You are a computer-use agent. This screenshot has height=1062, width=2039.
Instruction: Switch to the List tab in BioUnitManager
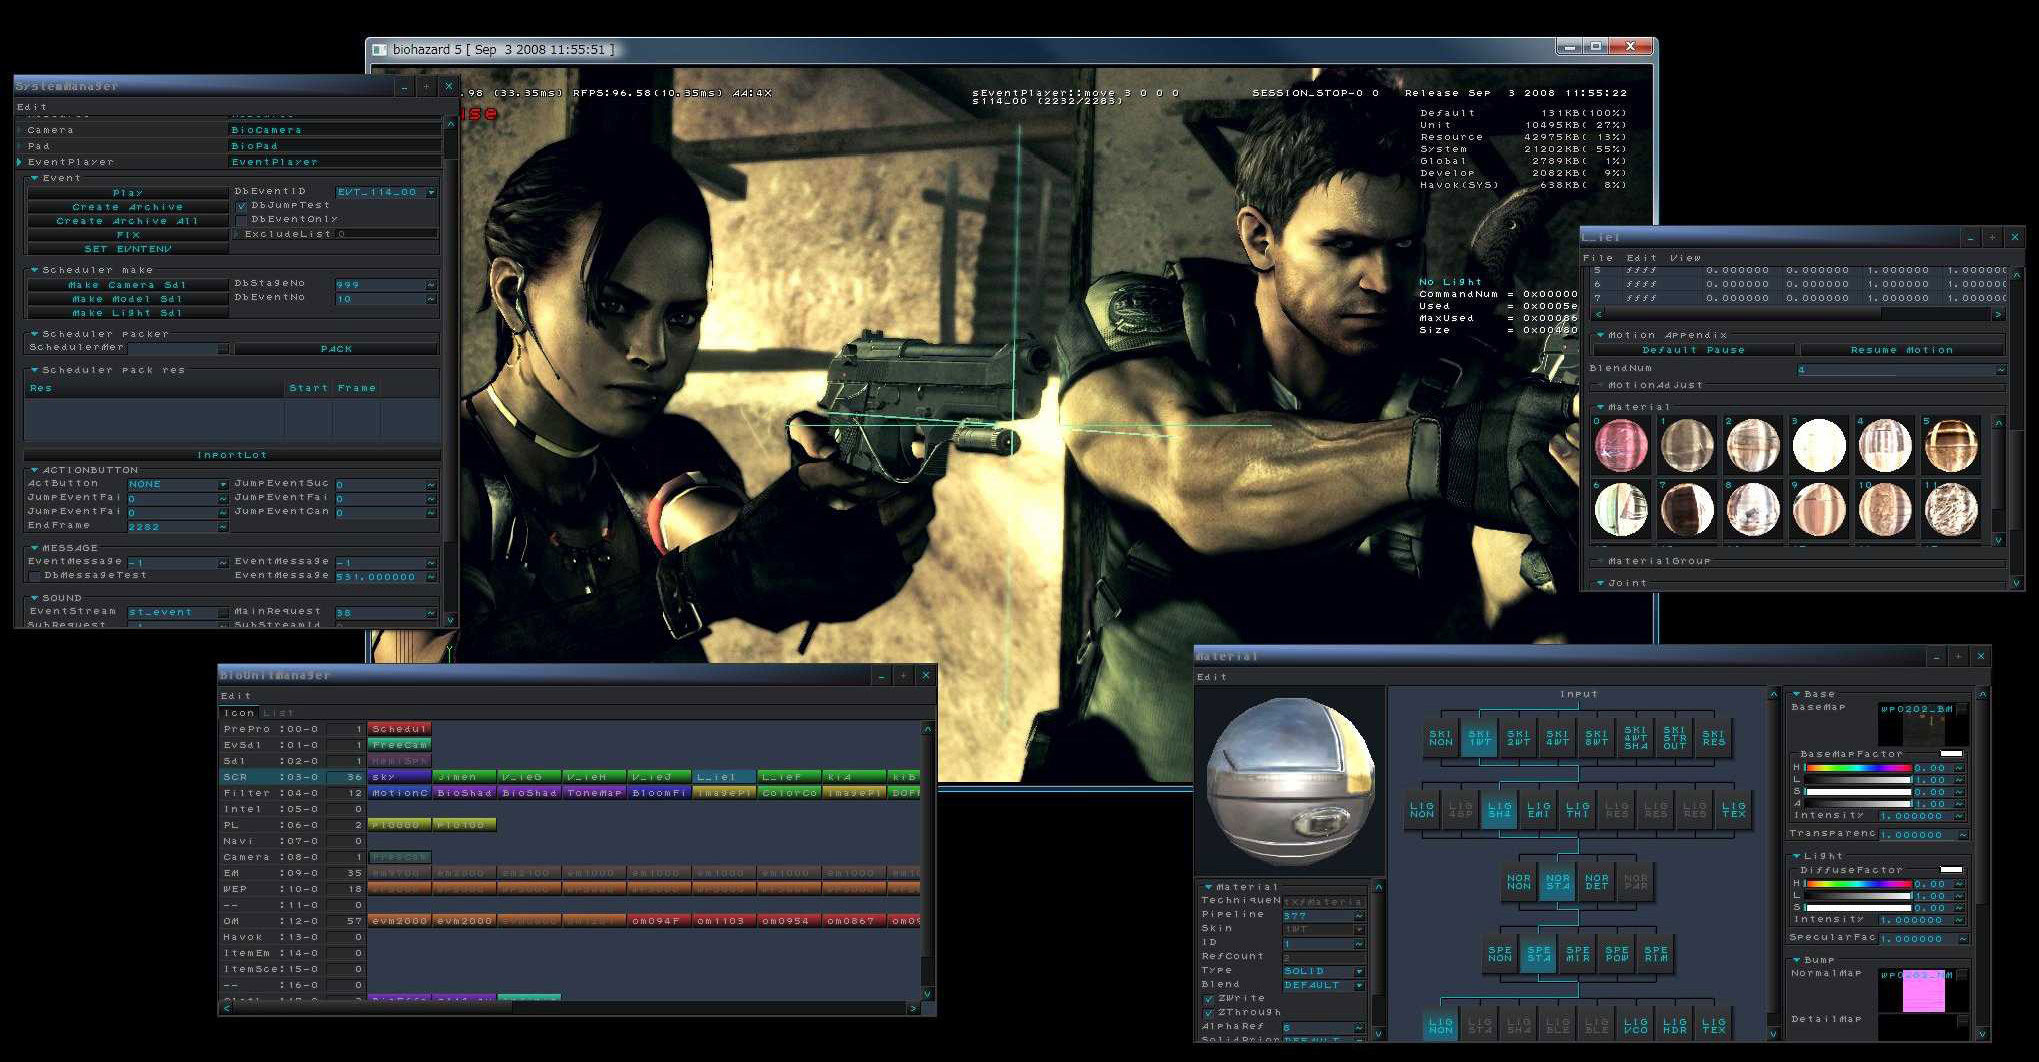coord(278,713)
